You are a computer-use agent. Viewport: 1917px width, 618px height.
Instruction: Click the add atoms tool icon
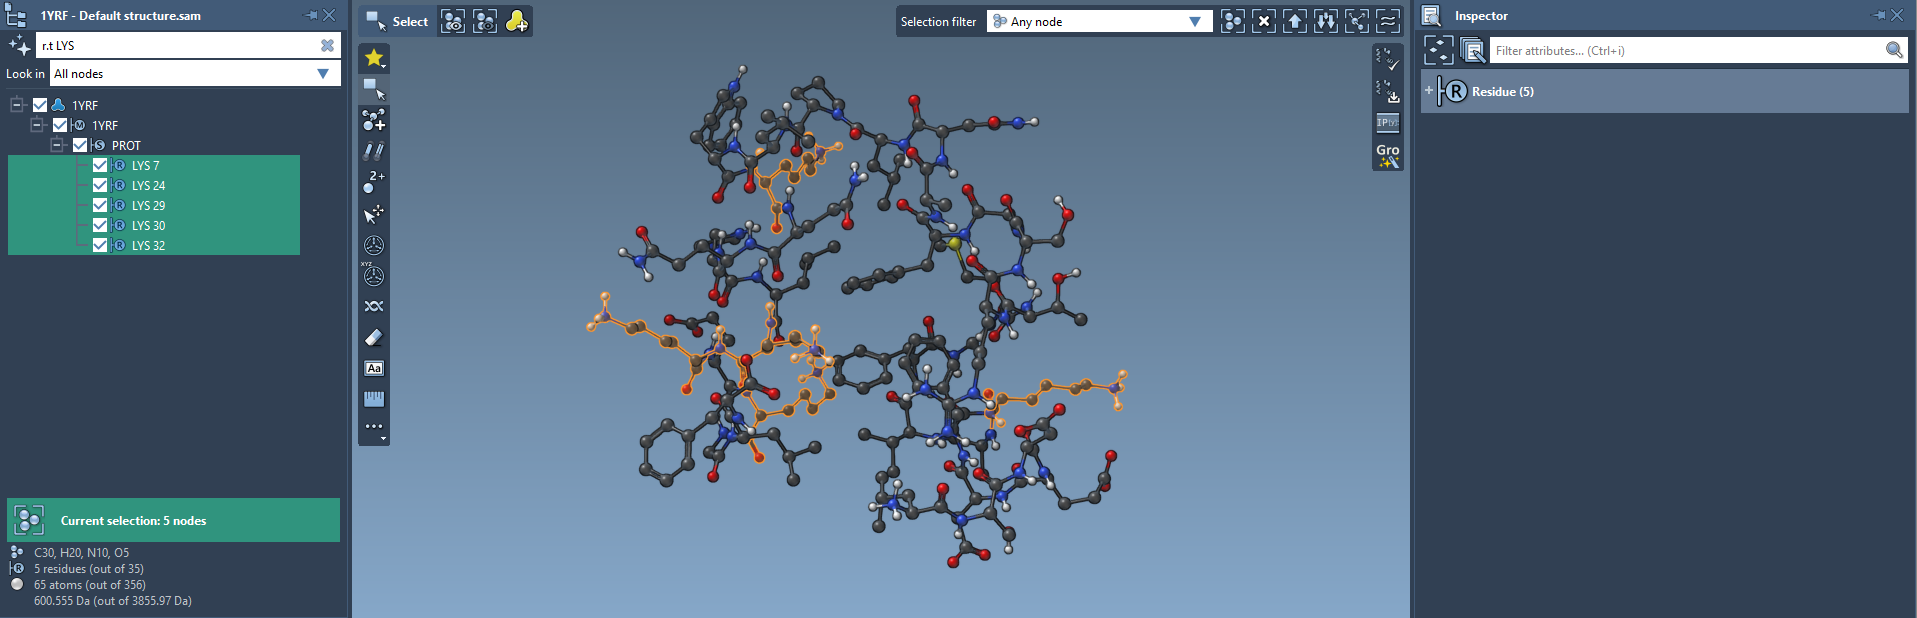(x=373, y=121)
